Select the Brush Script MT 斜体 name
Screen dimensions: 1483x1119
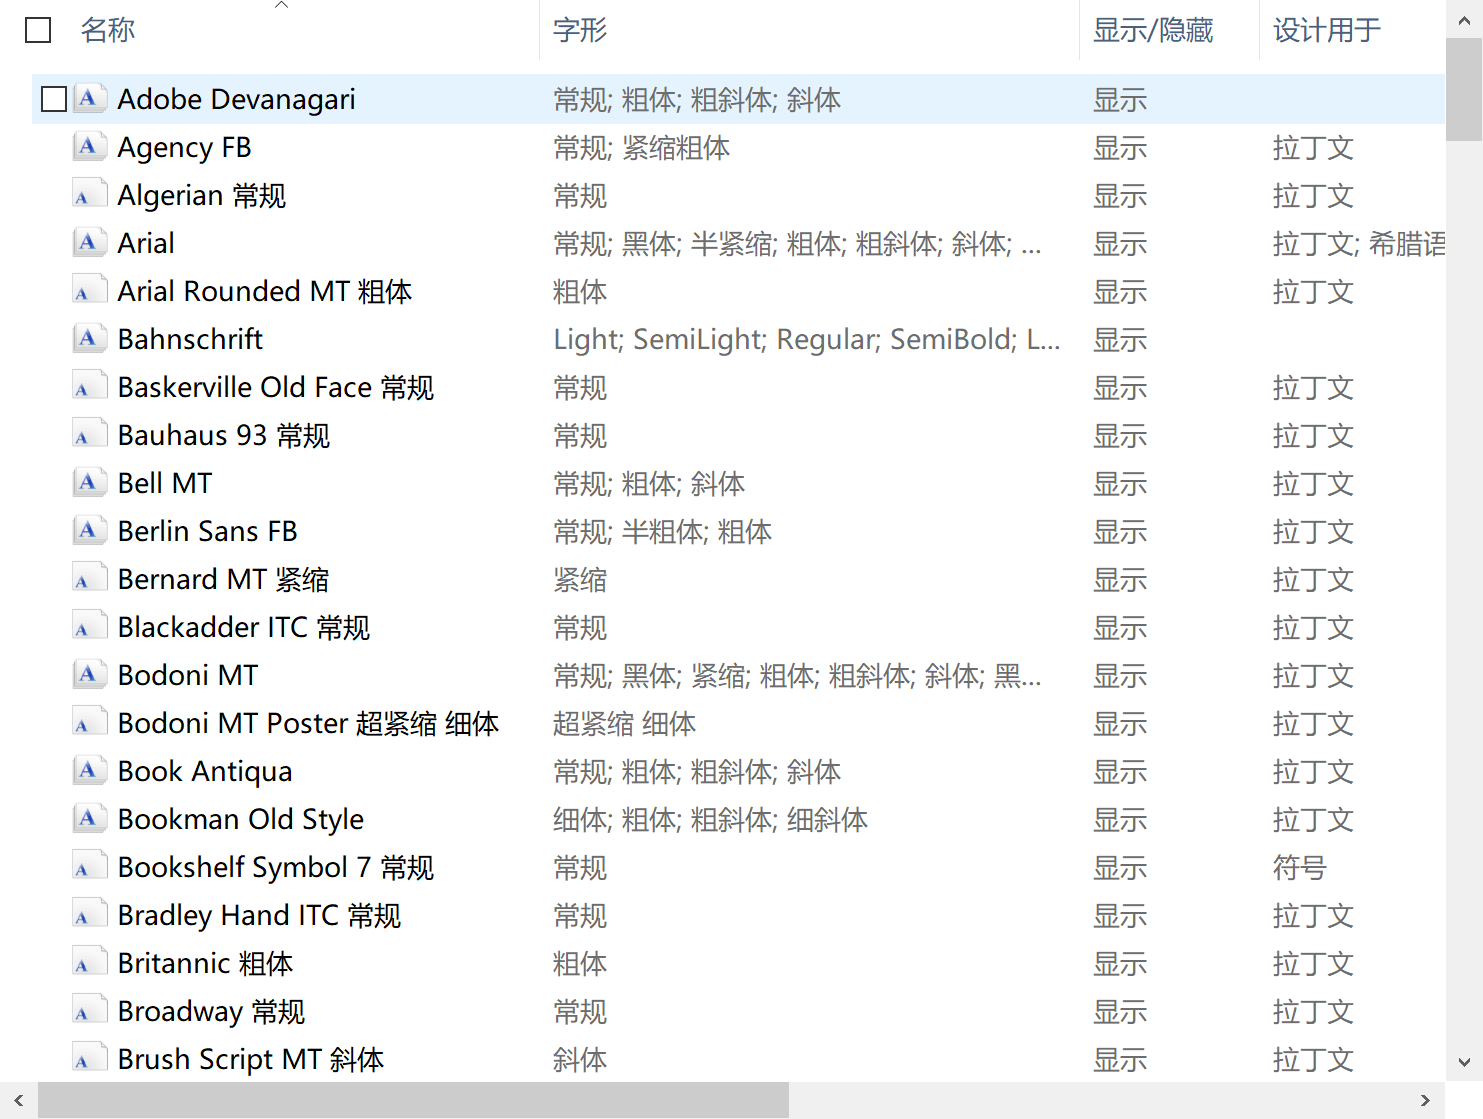coord(251,1059)
